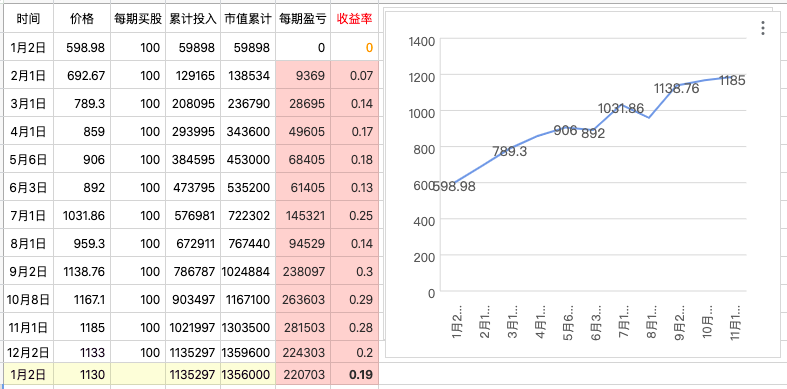Select the date cell 10月8日

tap(28, 300)
